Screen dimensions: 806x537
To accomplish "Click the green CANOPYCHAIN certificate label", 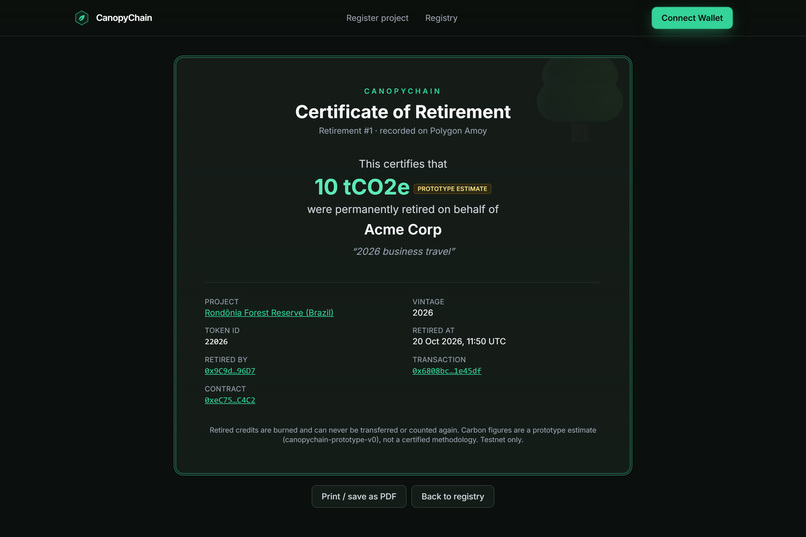I will [402, 91].
